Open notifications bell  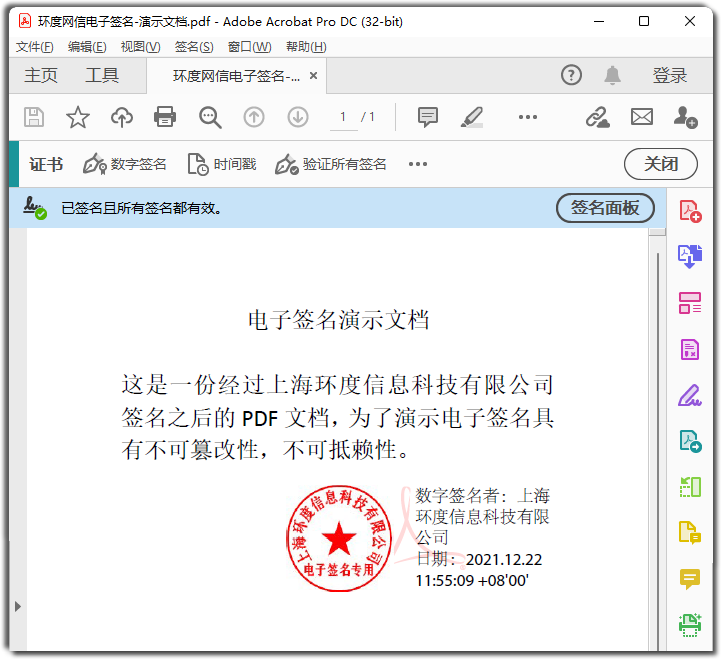[612, 75]
